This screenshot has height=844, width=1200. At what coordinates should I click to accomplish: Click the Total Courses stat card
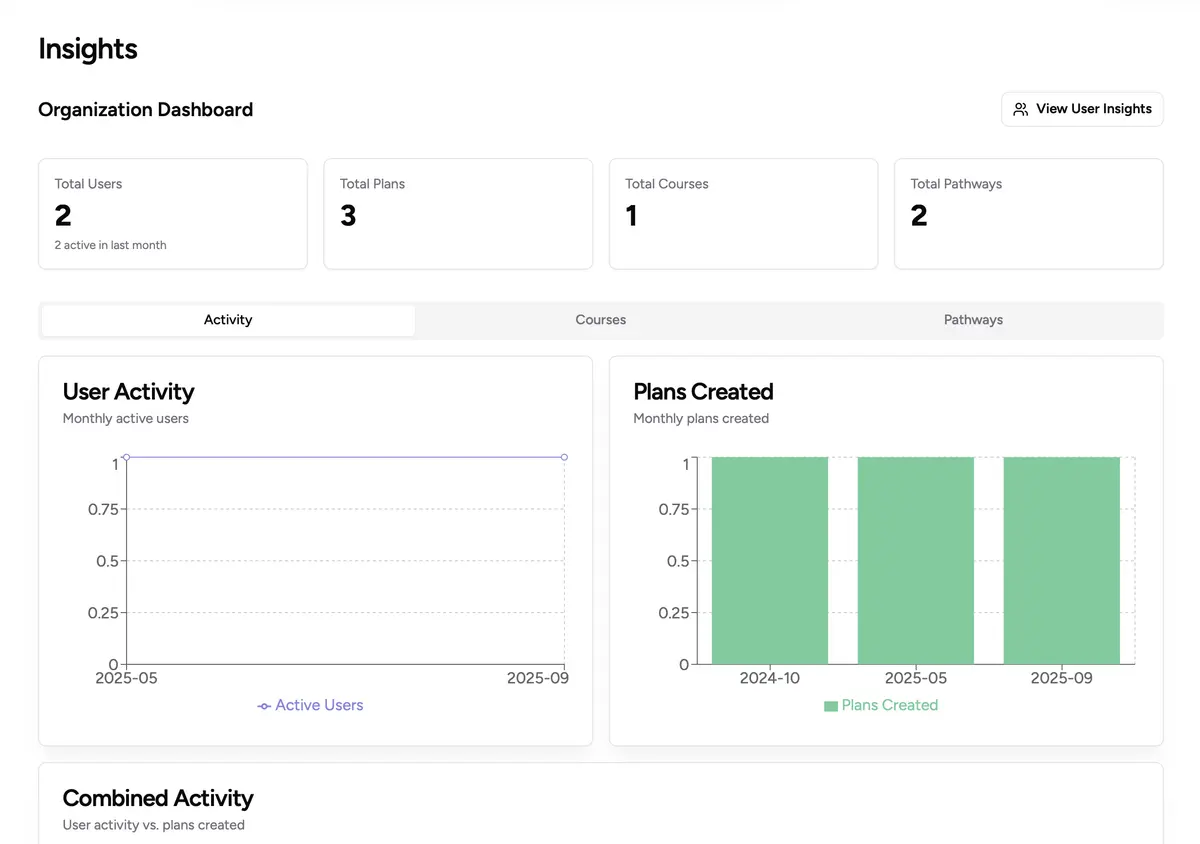click(x=742, y=213)
